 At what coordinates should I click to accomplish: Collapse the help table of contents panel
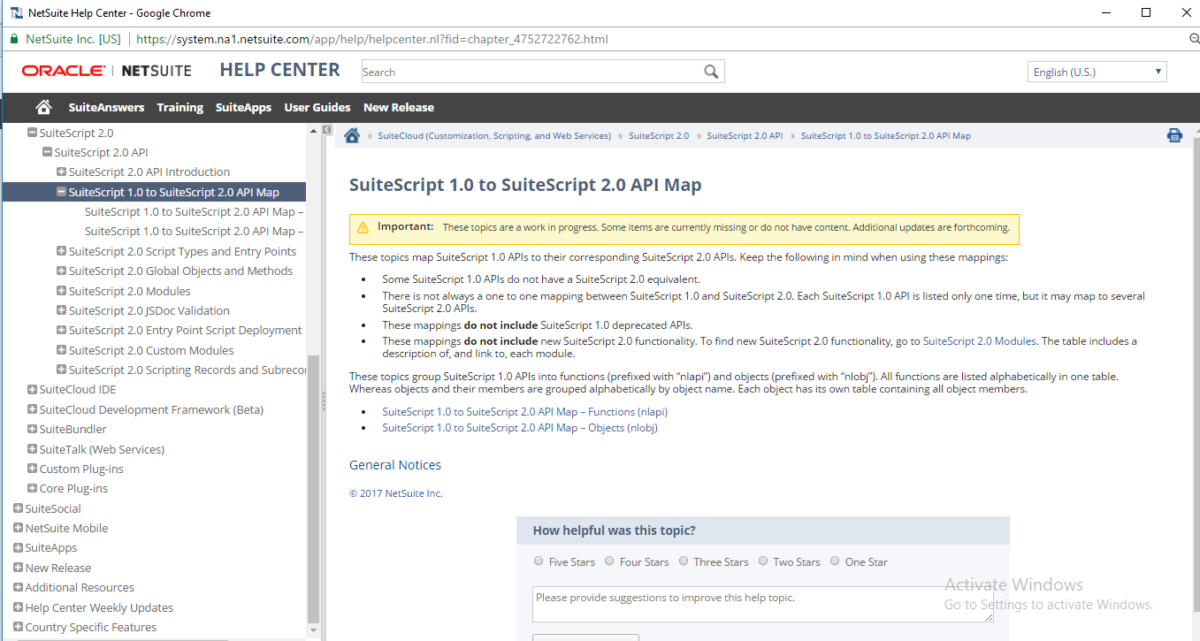coord(325,129)
